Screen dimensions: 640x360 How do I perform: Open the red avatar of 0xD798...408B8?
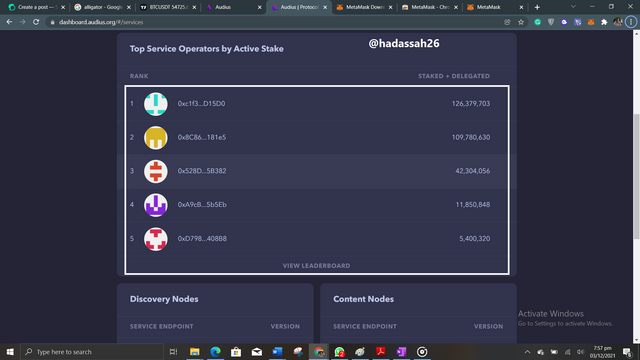click(x=156, y=239)
